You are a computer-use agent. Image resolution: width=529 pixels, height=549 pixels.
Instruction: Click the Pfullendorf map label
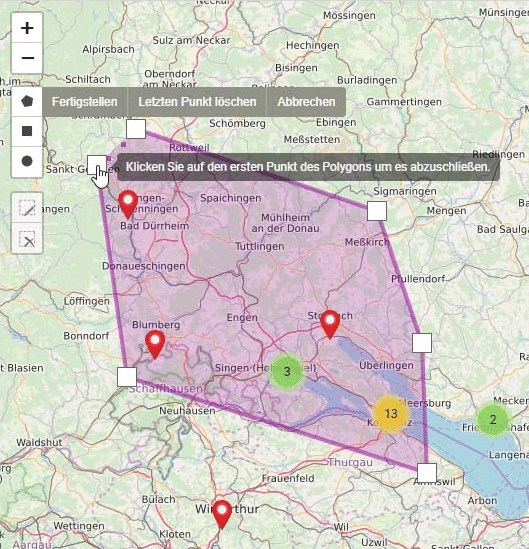click(x=418, y=279)
